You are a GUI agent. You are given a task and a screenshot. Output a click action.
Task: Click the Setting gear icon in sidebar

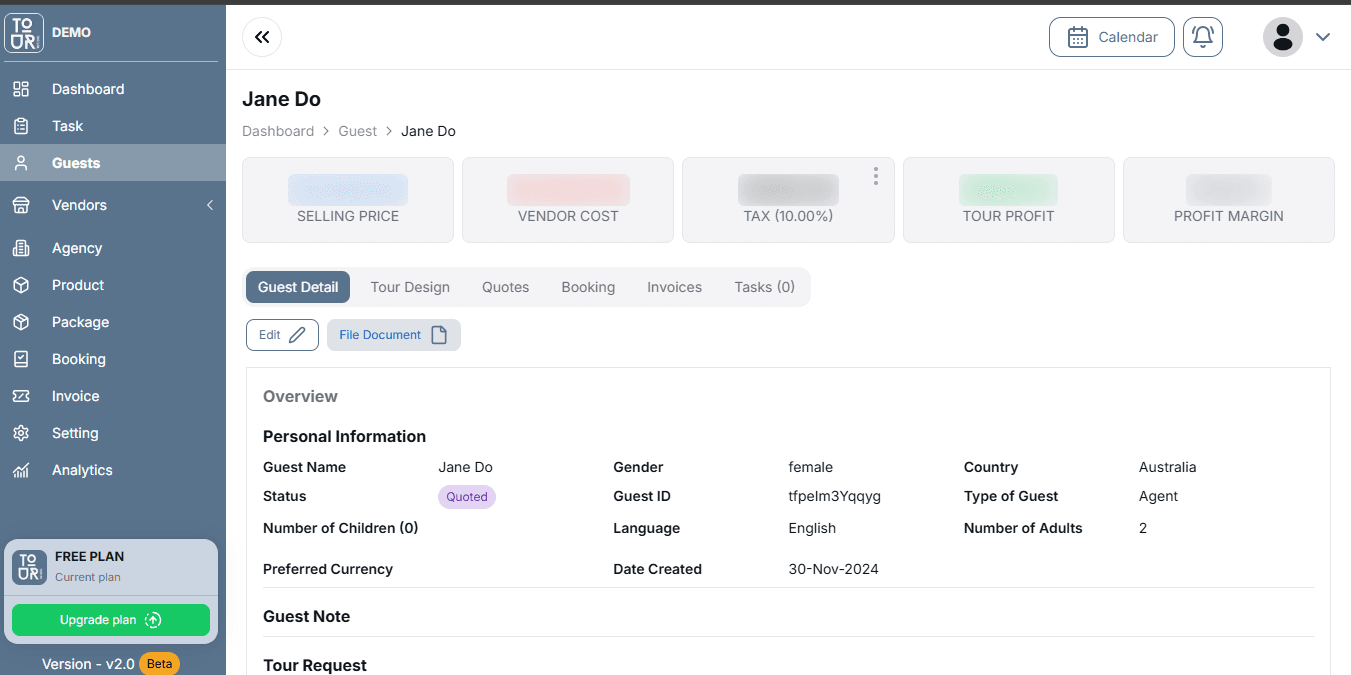pos(21,433)
